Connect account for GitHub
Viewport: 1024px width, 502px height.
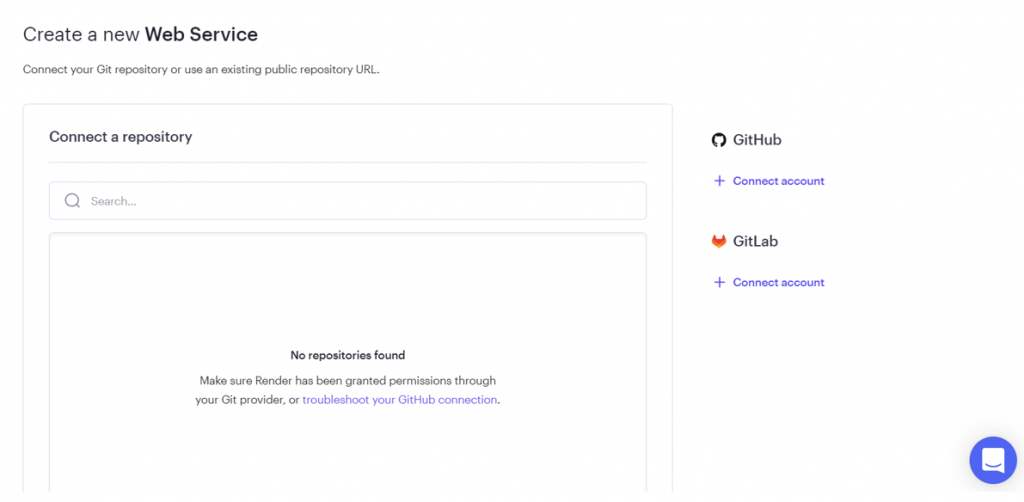[x=778, y=181]
